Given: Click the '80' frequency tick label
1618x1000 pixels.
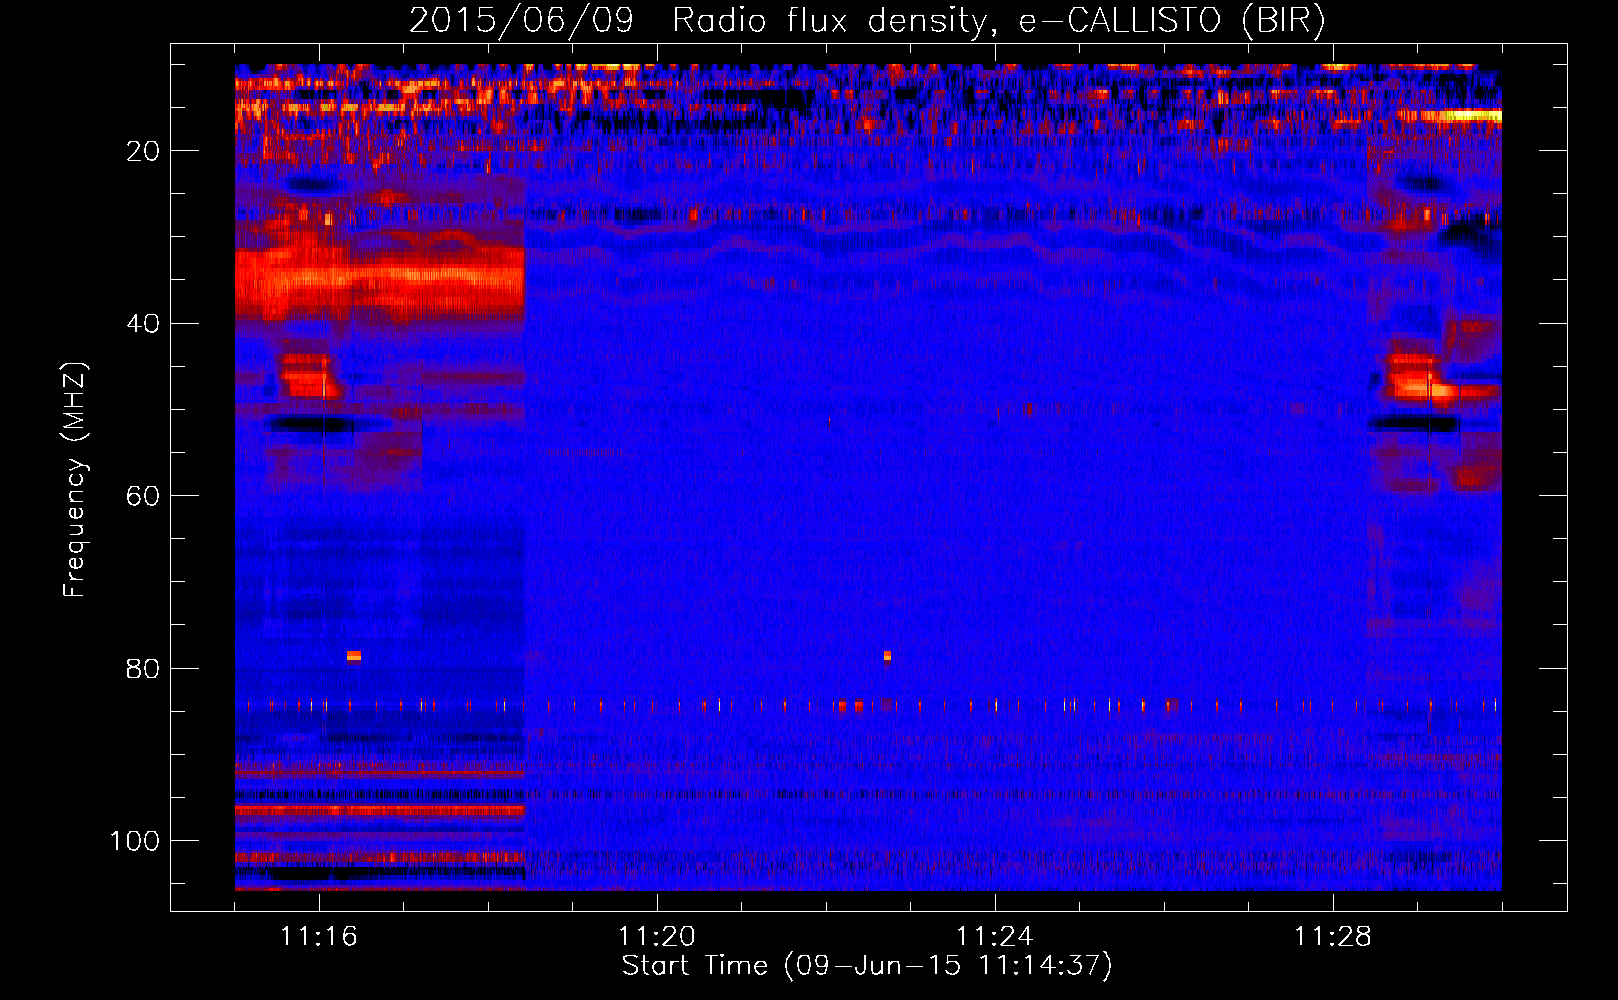Looking at the screenshot, I should [144, 668].
